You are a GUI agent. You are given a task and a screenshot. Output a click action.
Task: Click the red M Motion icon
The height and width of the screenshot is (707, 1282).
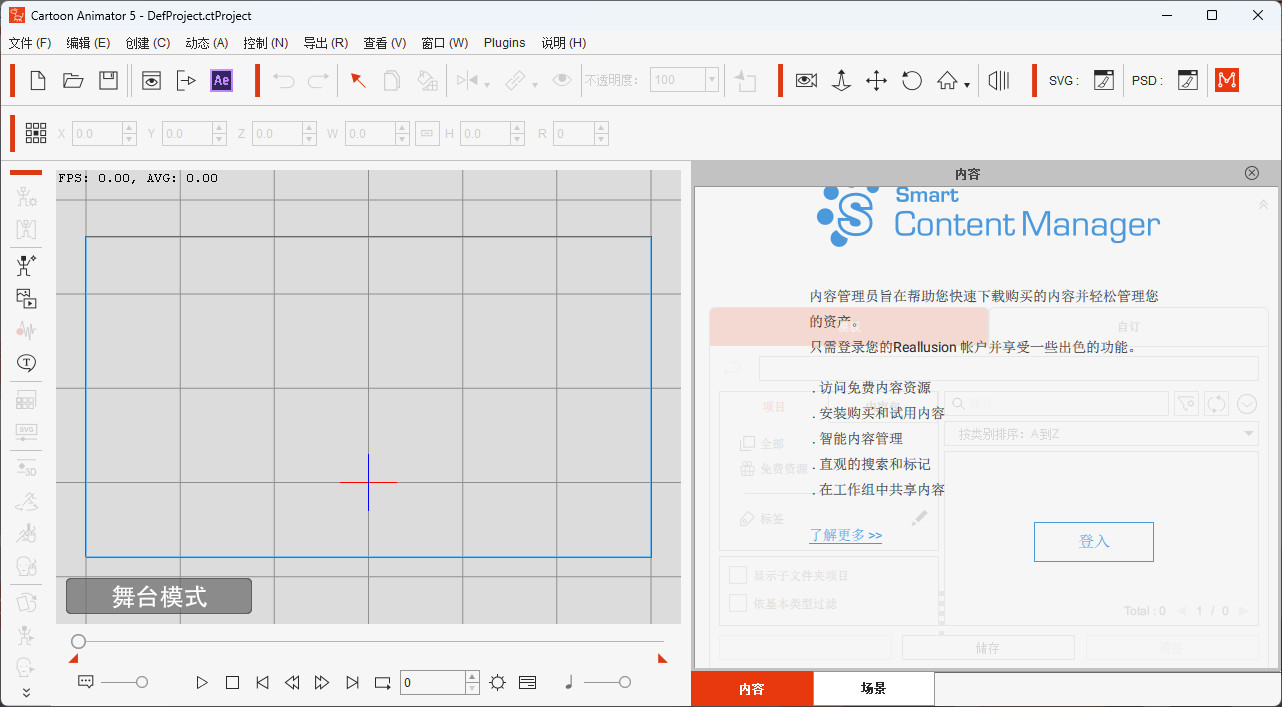coord(1227,81)
